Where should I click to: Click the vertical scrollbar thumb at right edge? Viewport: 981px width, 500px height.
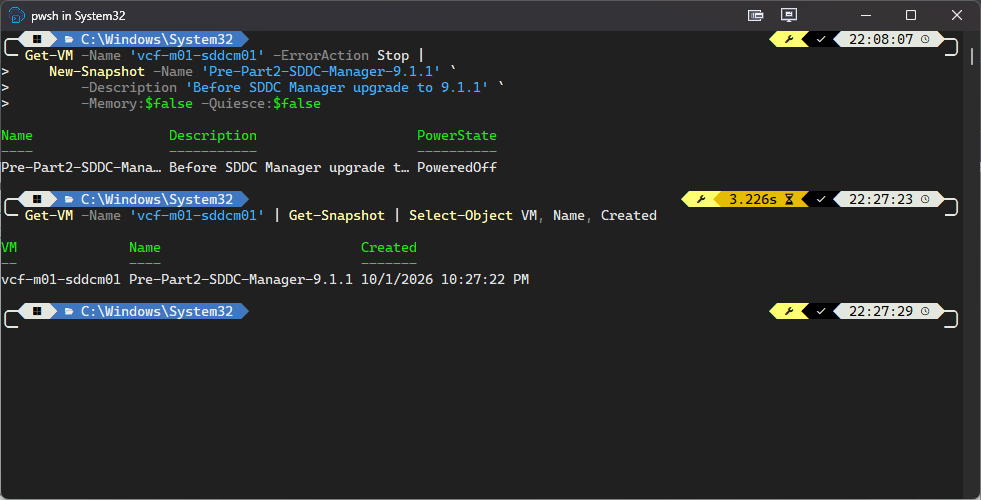click(x=972, y=56)
